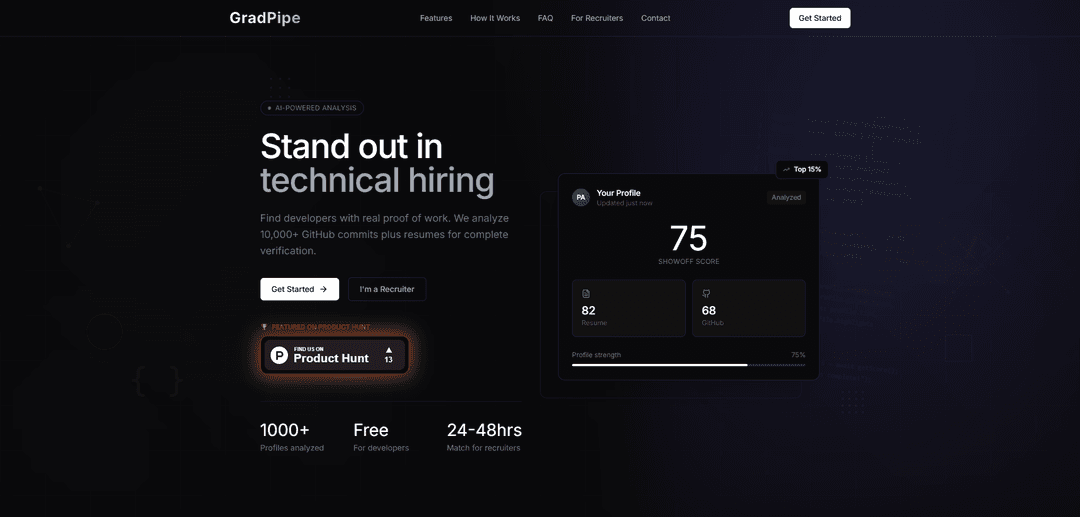
Task: Click the AI-Powered Analysis pill badge
Action: [x=312, y=108]
